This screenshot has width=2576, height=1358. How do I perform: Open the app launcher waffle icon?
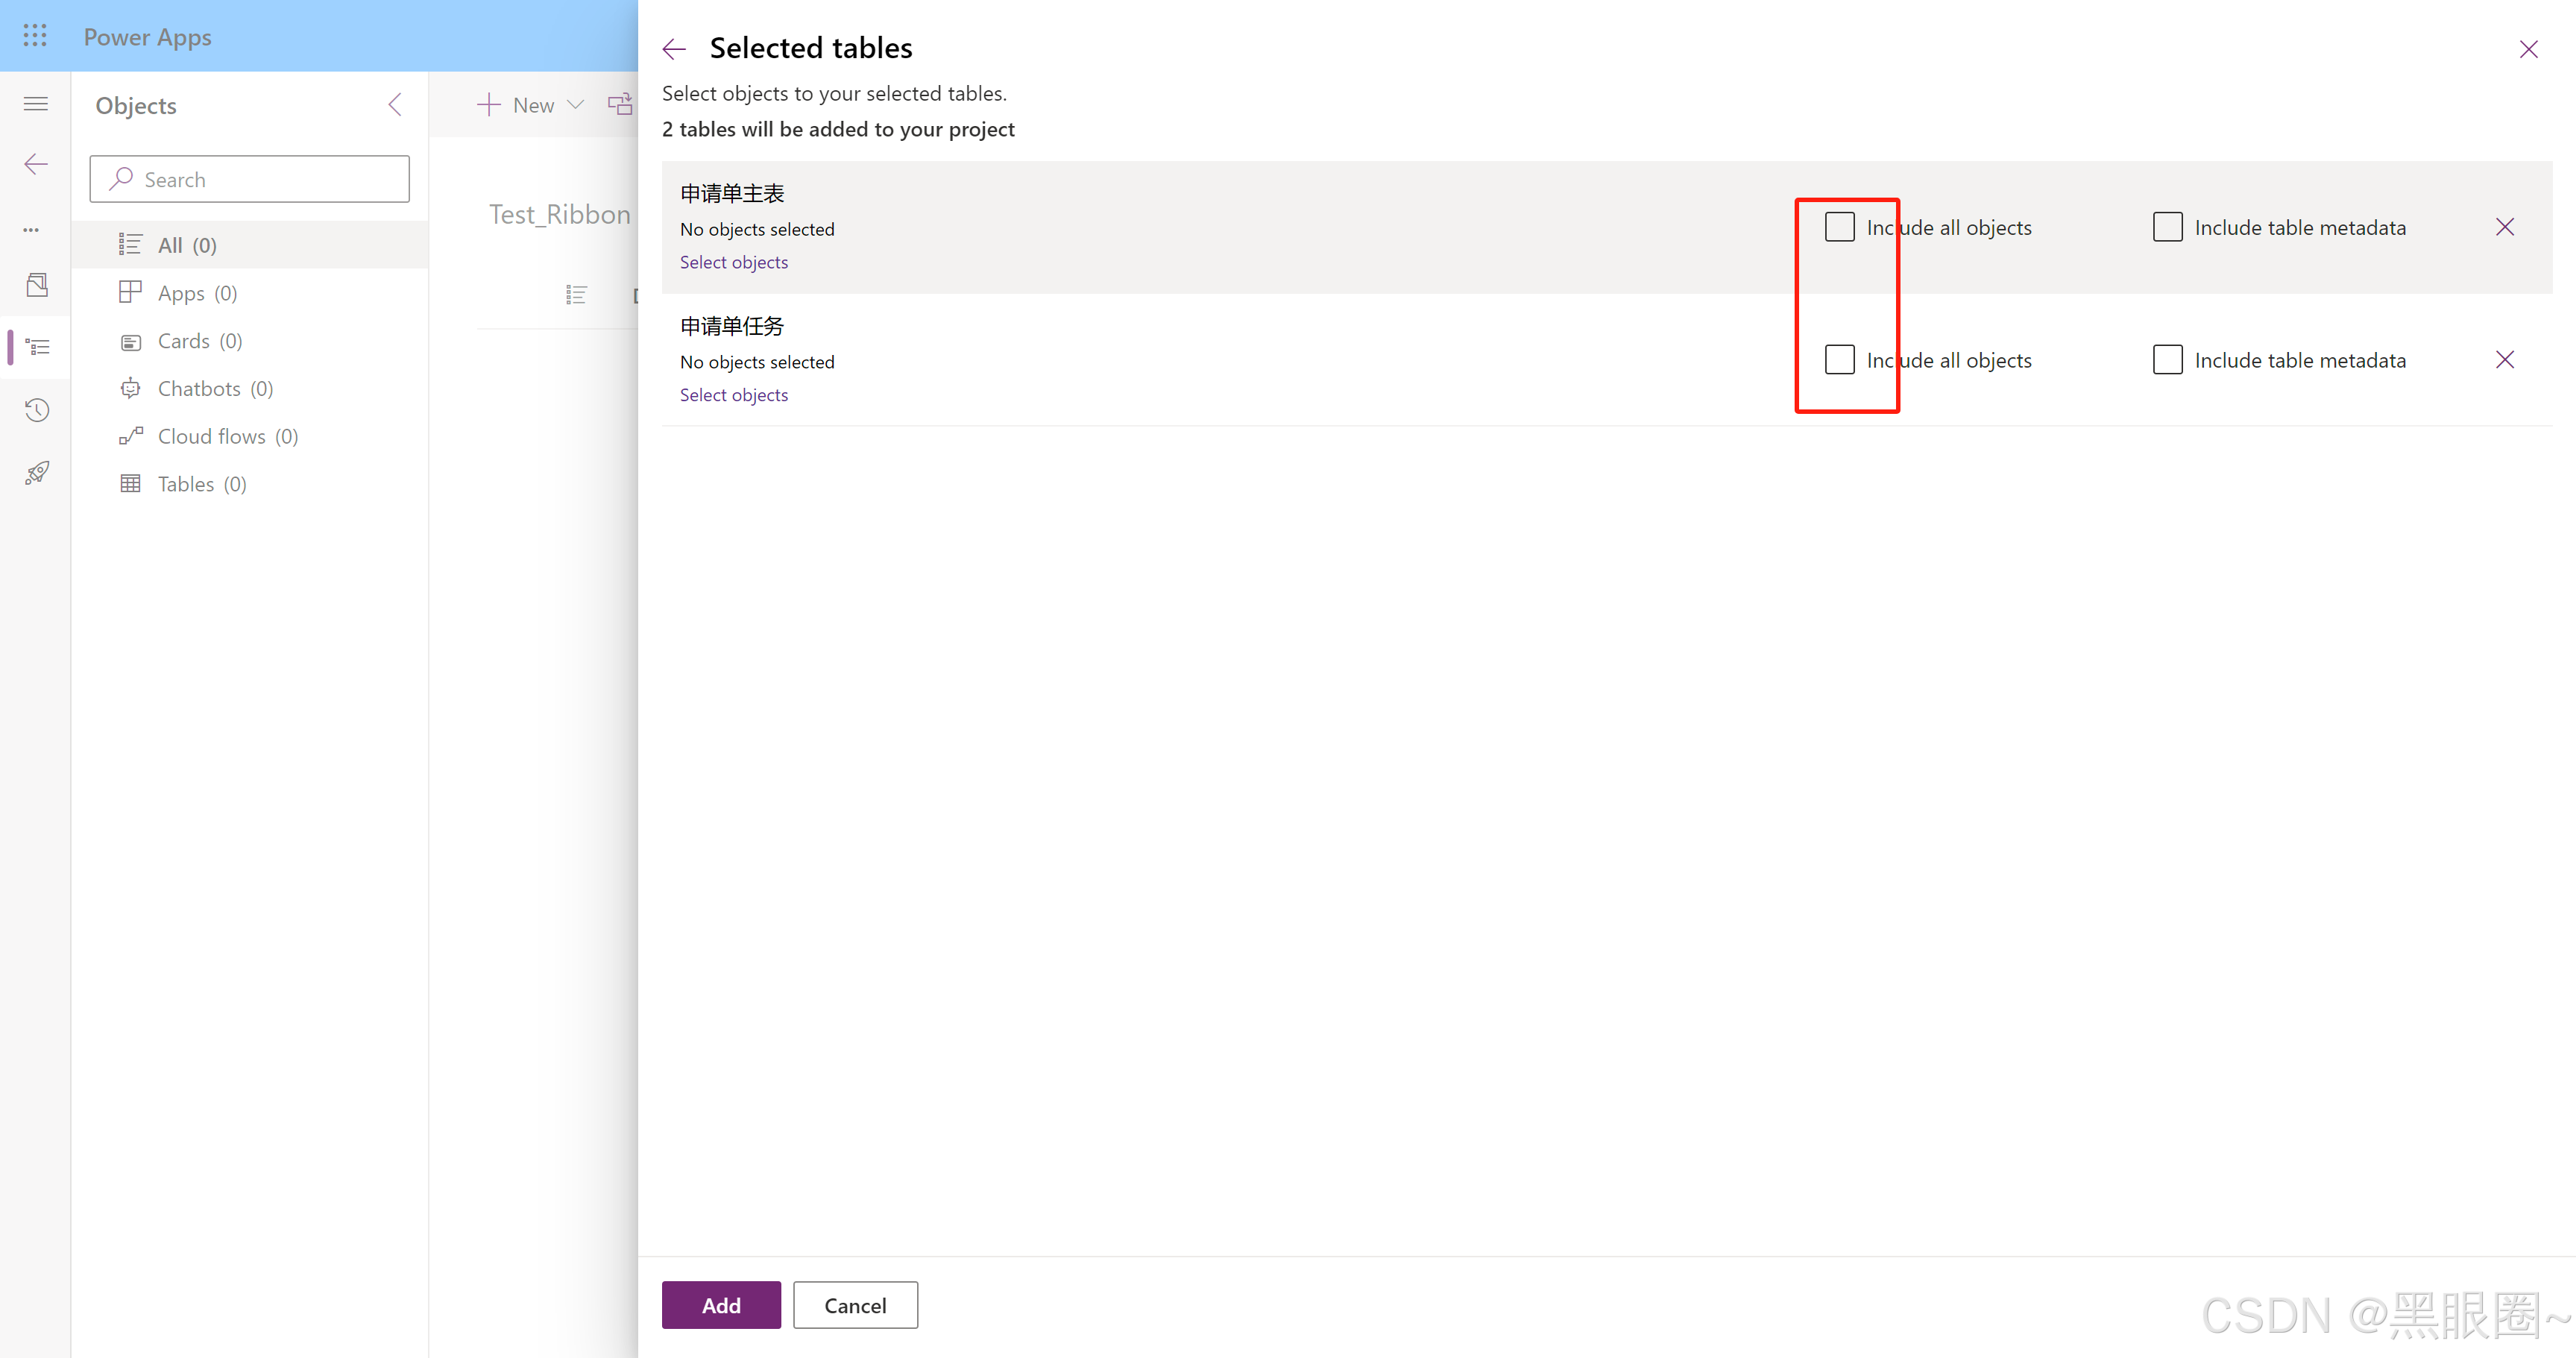(35, 36)
